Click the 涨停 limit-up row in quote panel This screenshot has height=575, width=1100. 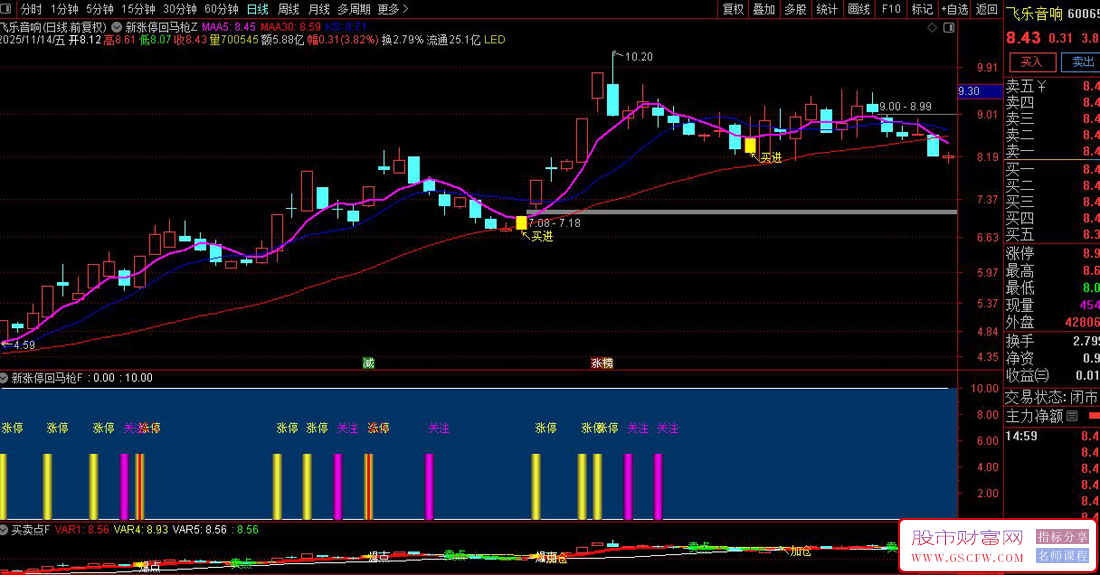(x=1052, y=253)
